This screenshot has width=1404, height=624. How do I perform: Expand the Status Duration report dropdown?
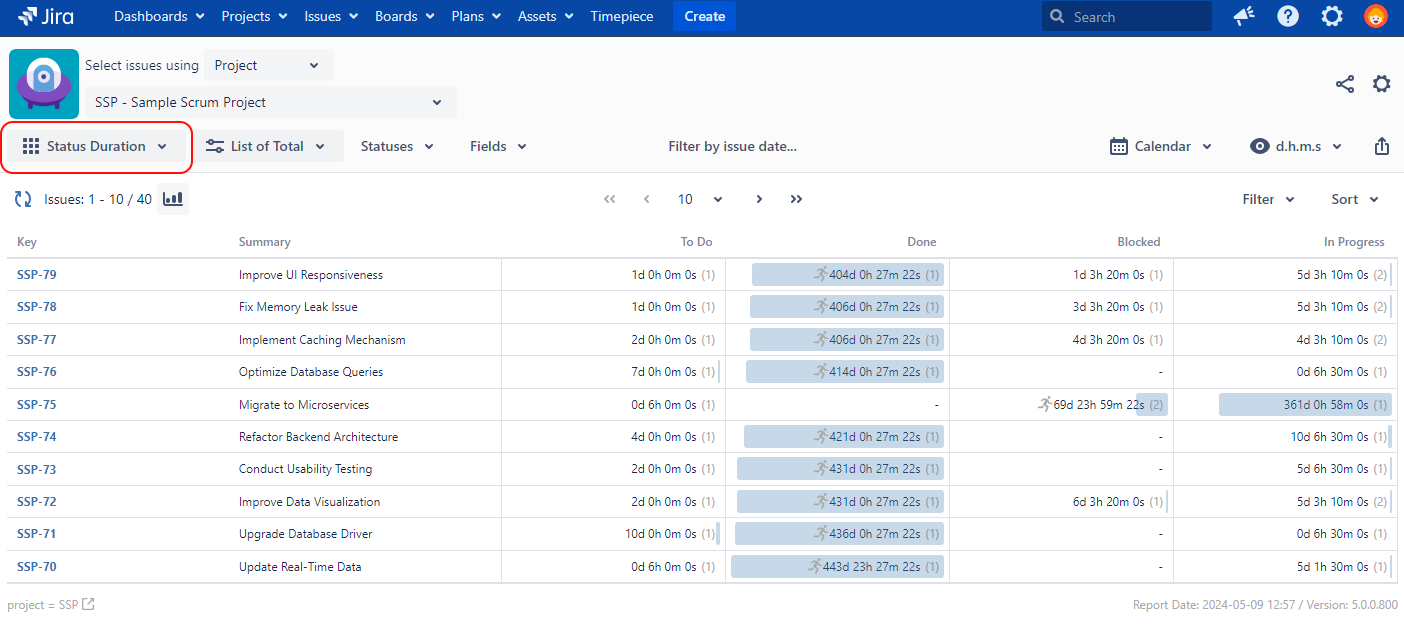97,146
